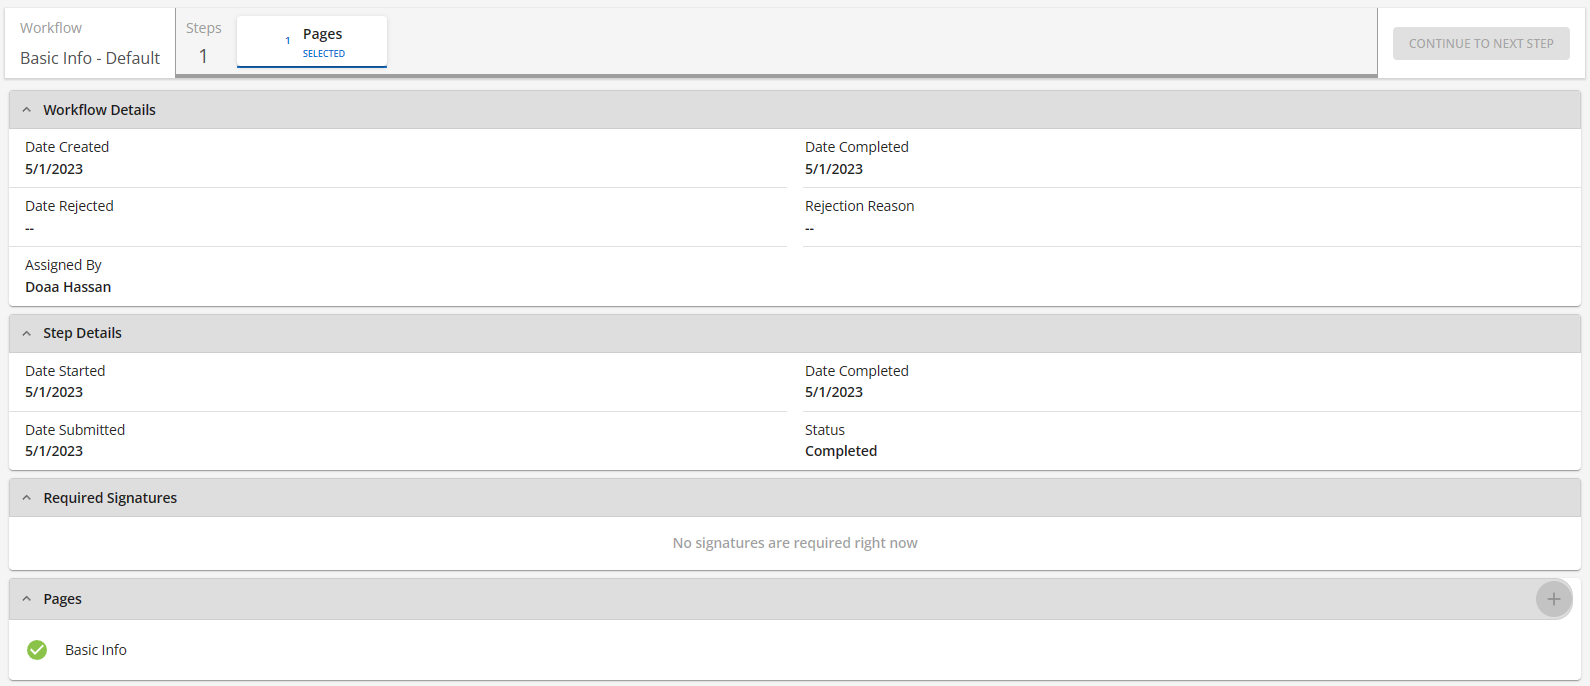This screenshot has width=1590, height=686.
Task: Click the plus icon in Pages header
Action: [x=1553, y=599]
